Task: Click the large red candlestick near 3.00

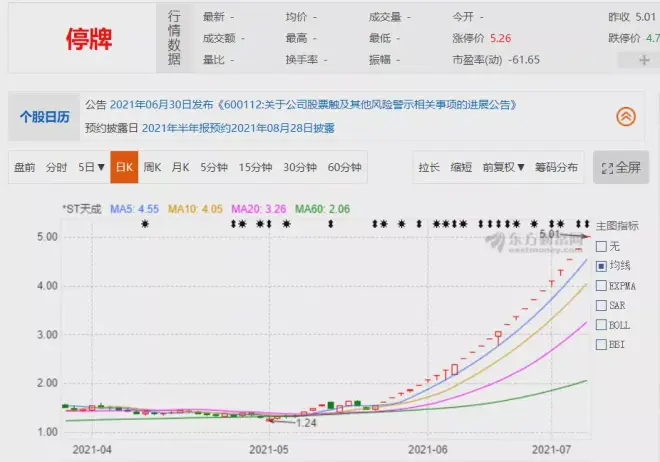Action: [x=498, y=336]
